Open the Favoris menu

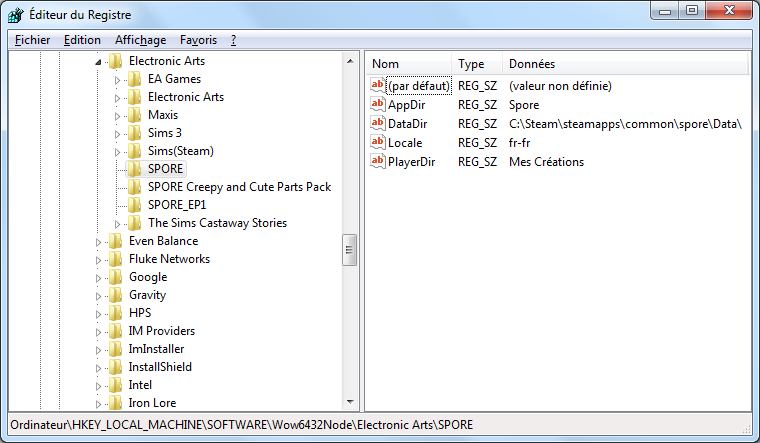point(198,40)
